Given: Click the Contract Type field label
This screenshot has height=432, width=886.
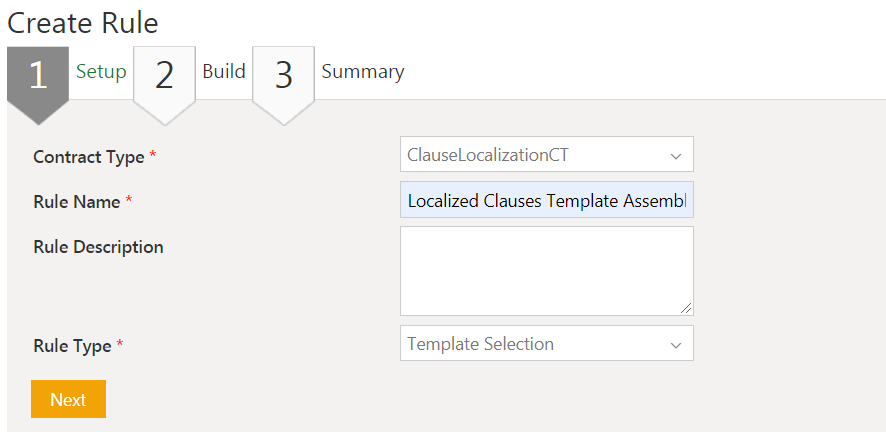Looking at the screenshot, I should pyautogui.click(x=88, y=157).
